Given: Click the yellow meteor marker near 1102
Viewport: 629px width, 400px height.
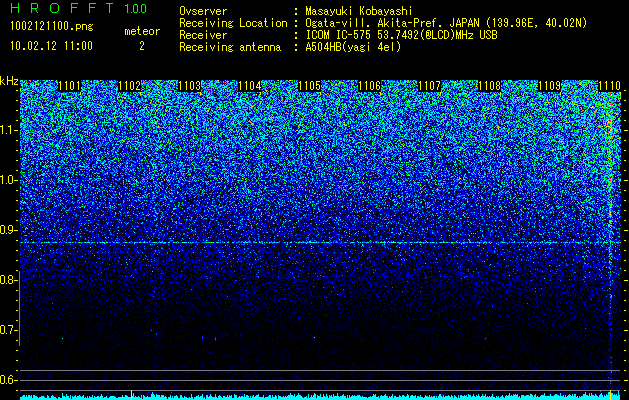Looking at the screenshot, I should [x=131, y=394].
